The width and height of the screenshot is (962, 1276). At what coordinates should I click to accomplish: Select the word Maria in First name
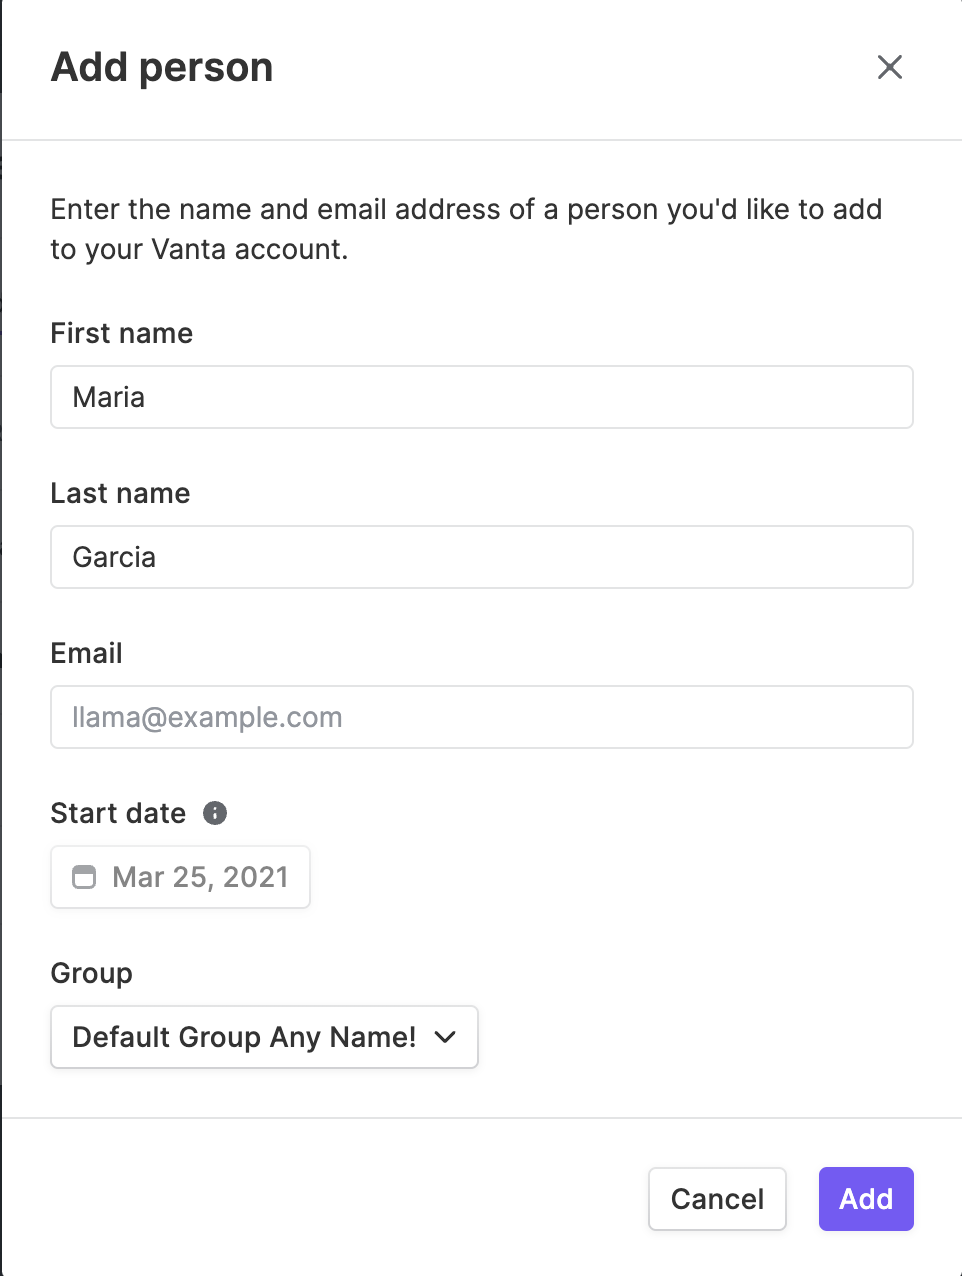click(x=109, y=397)
